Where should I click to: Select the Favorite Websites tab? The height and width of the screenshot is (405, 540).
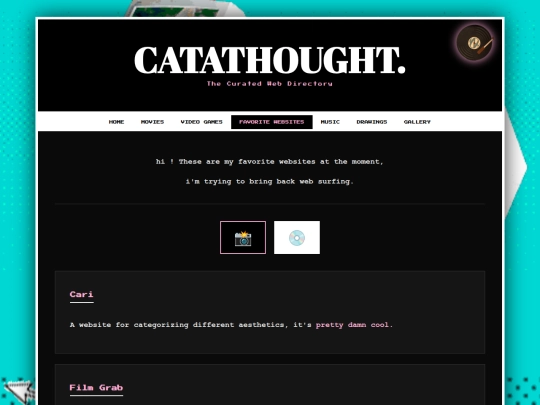[x=272, y=122]
